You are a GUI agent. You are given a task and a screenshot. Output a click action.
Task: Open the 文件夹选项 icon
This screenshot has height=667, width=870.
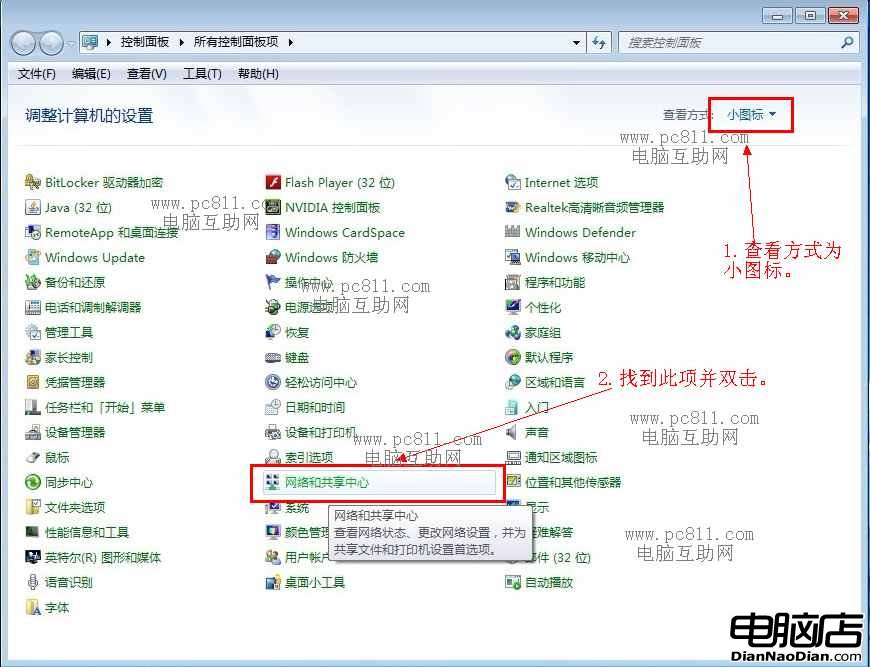pyautogui.click(x=33, y=507)
